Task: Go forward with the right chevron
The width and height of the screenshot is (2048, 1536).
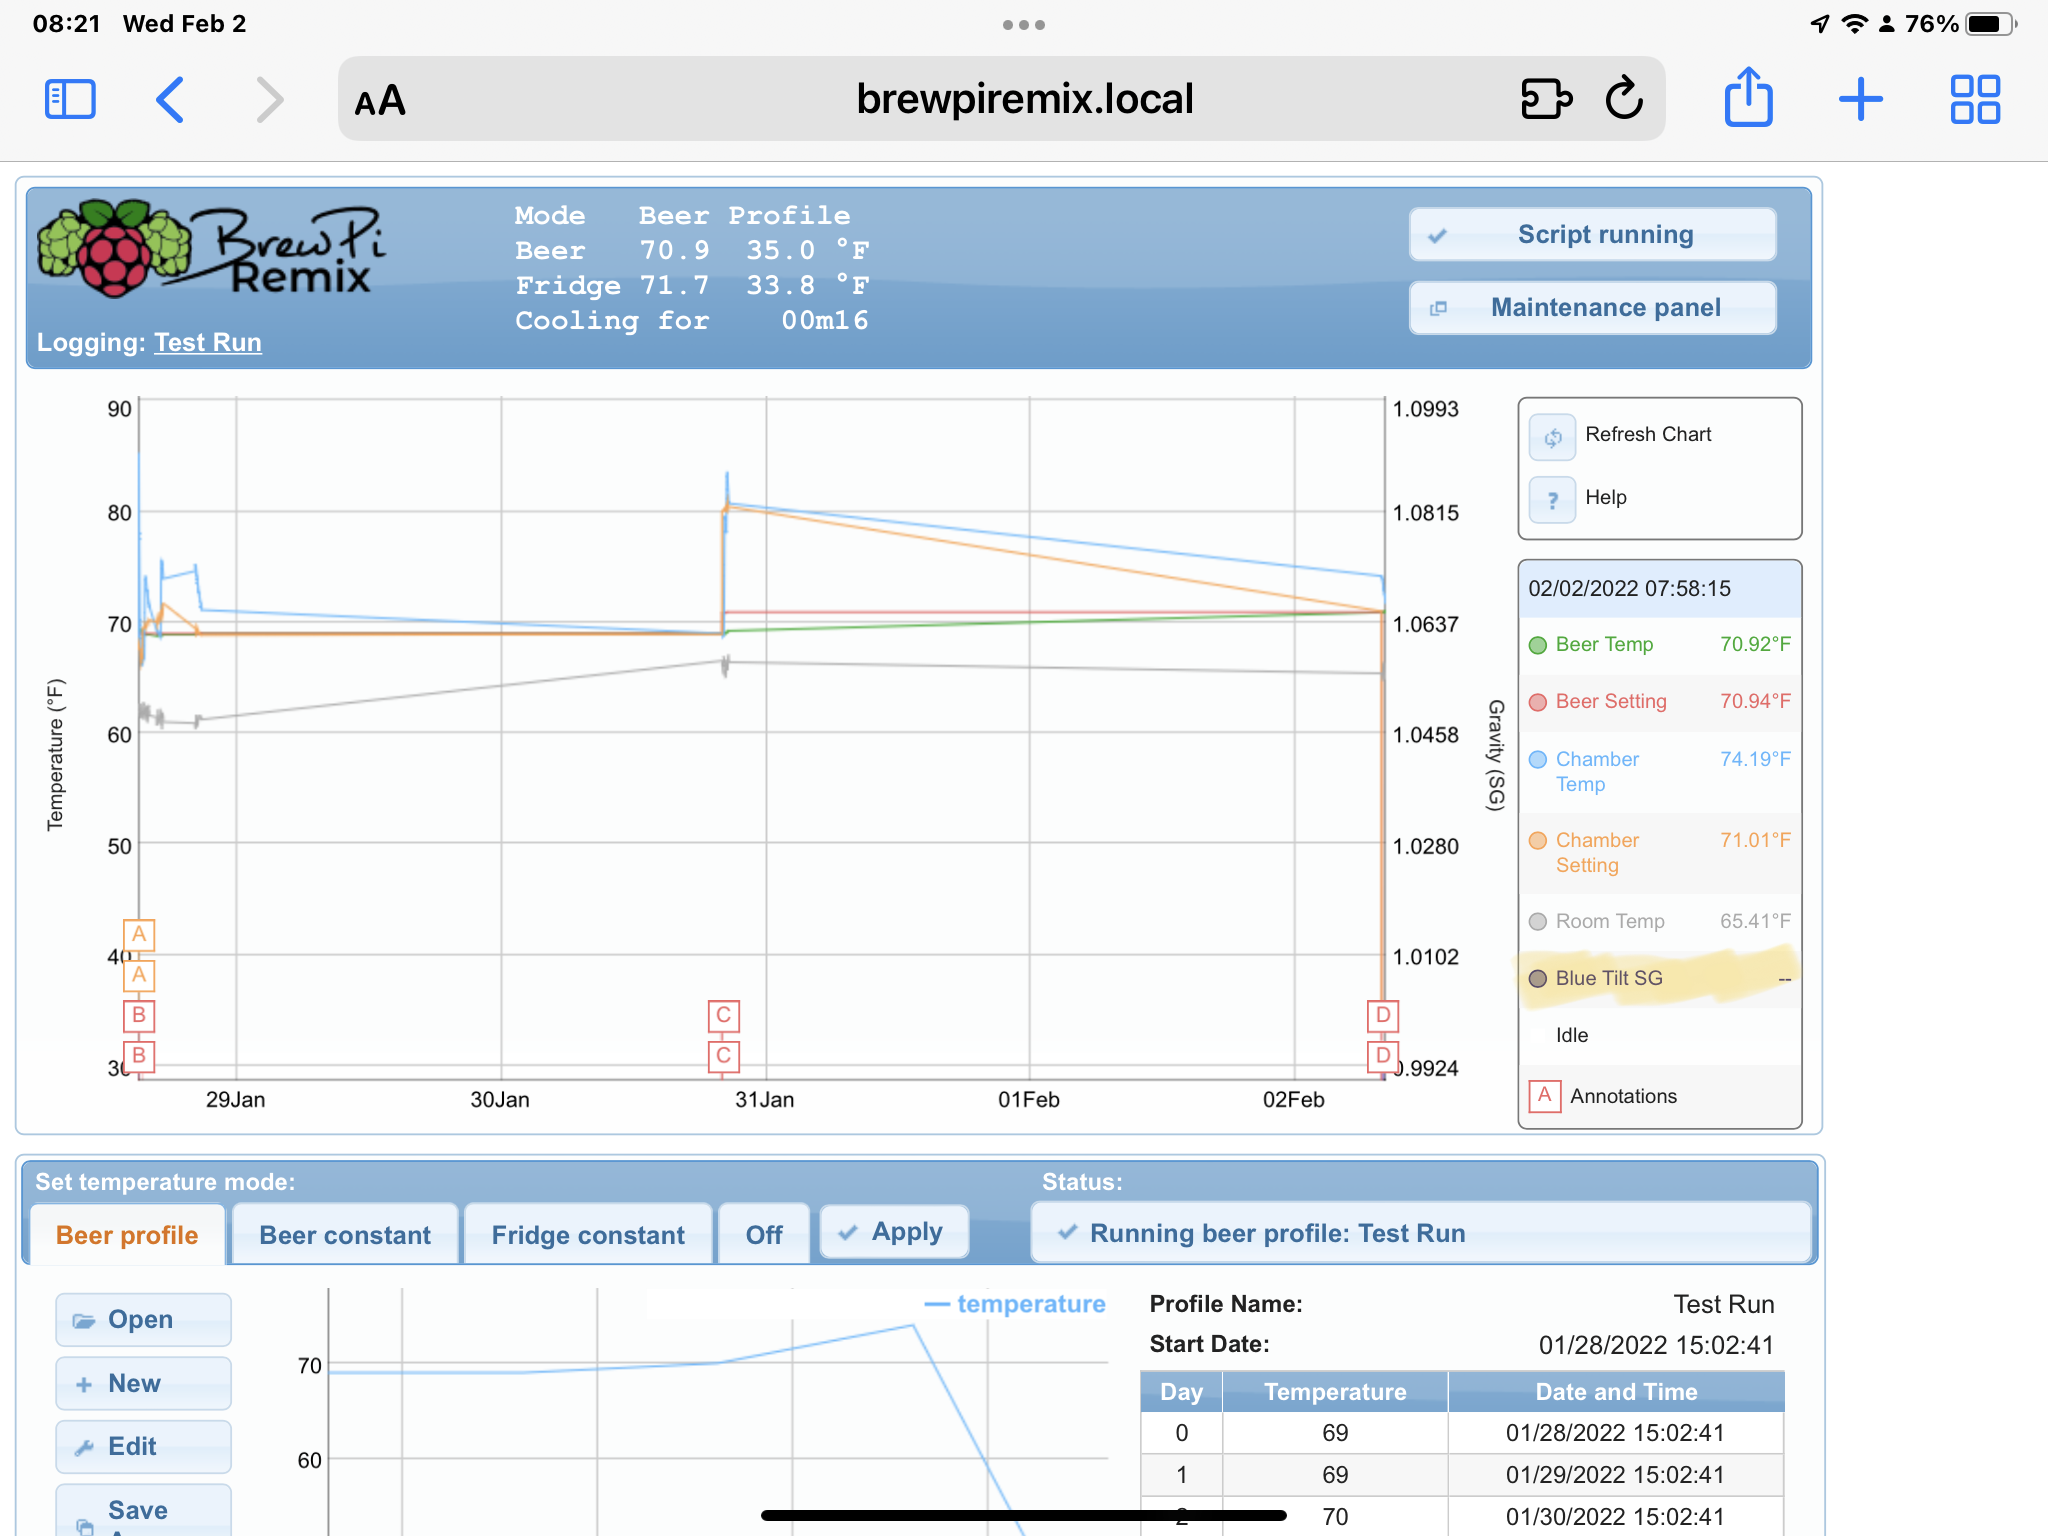Action: [x=269, y=99]
